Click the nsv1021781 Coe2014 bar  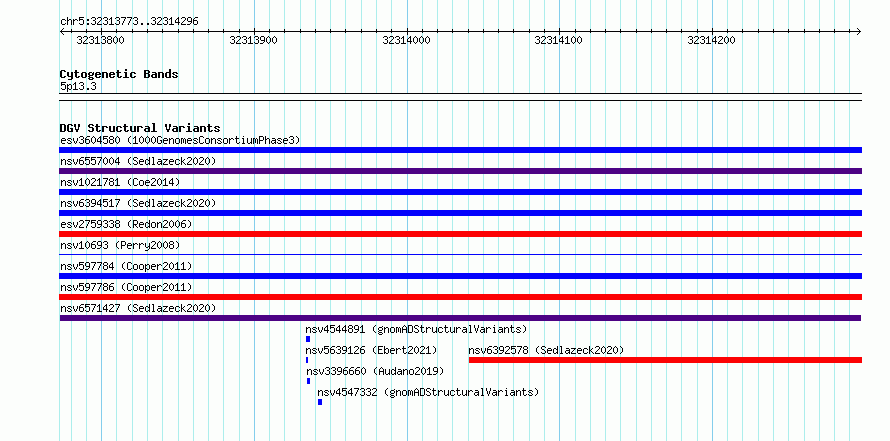[460, 192]
